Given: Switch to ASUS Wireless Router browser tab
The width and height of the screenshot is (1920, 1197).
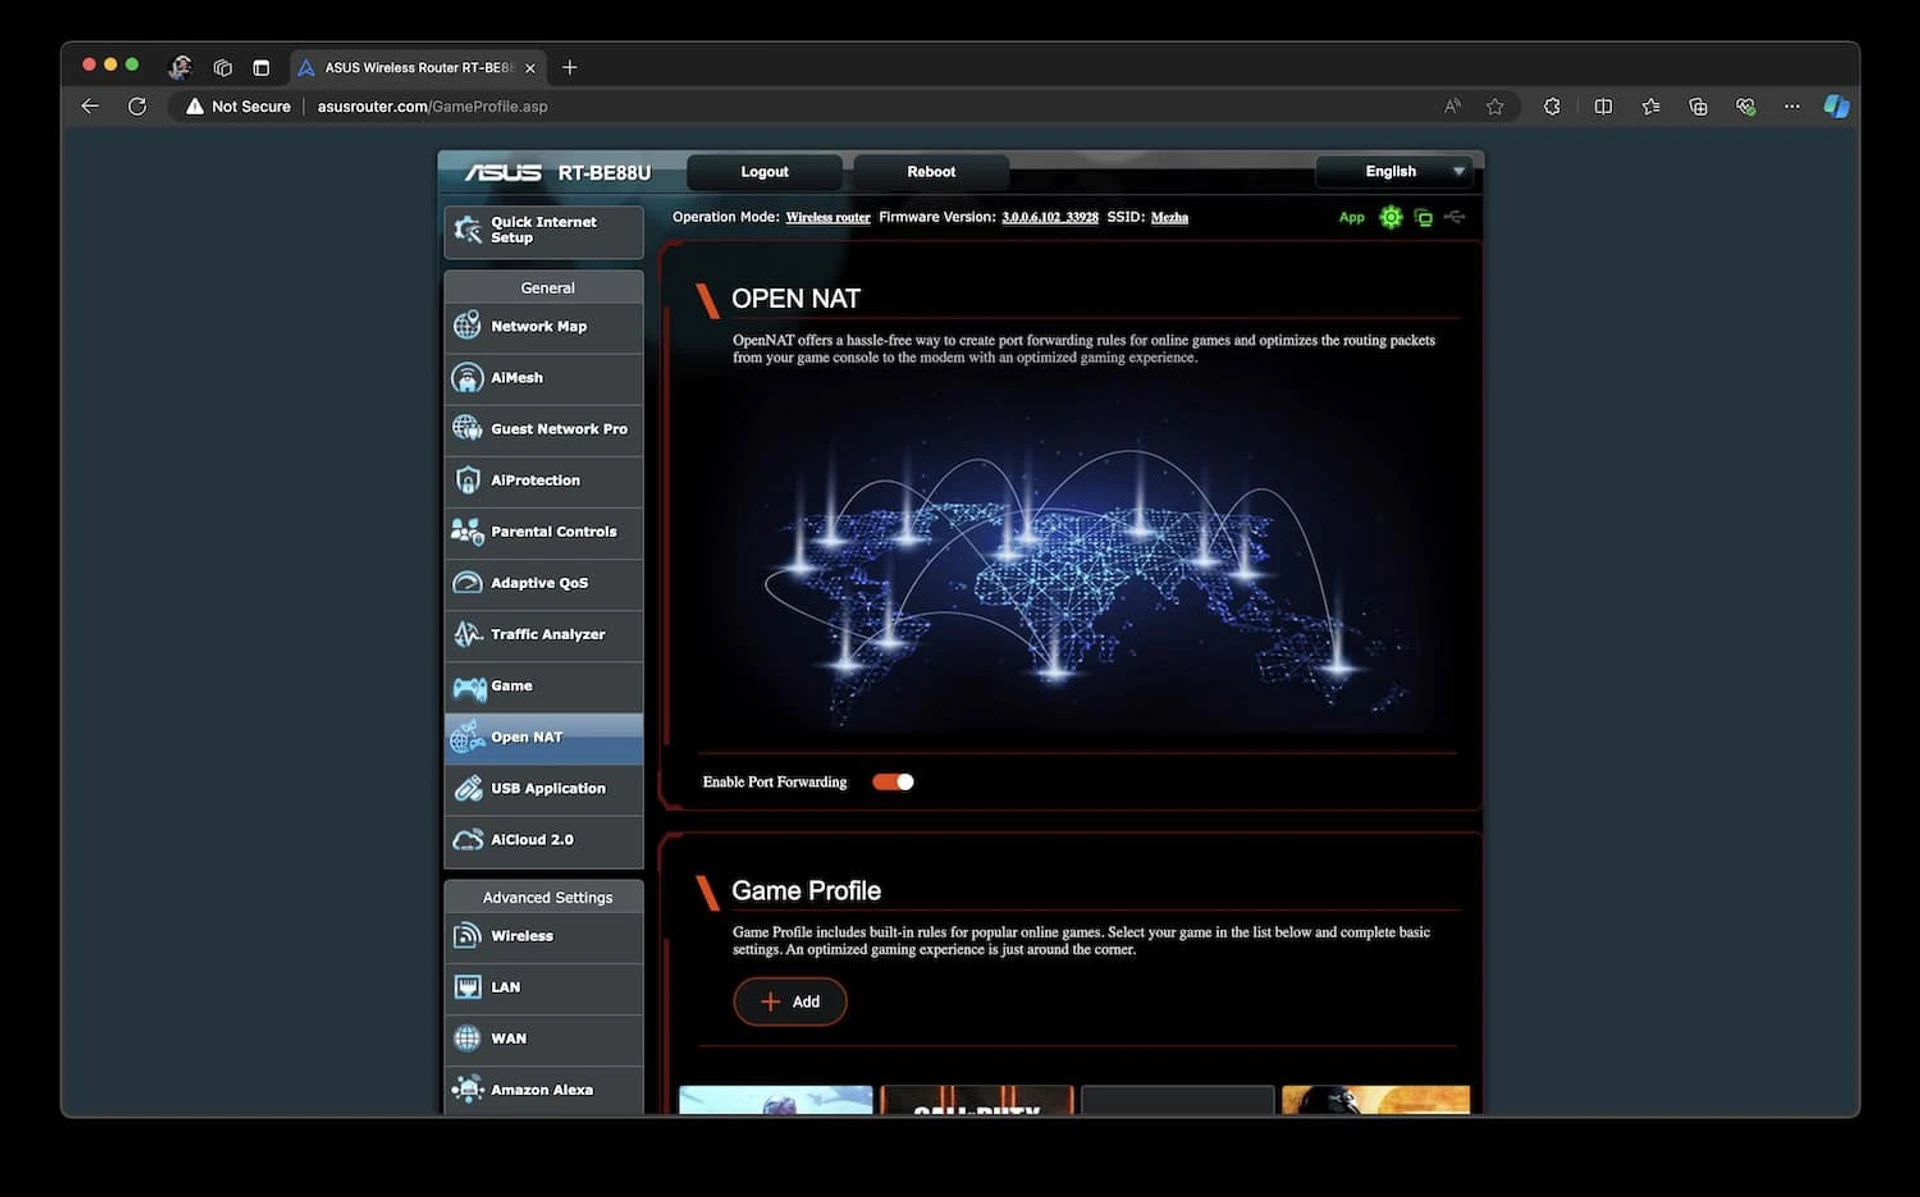Looking at the screenshot, I should click(418, 68).
